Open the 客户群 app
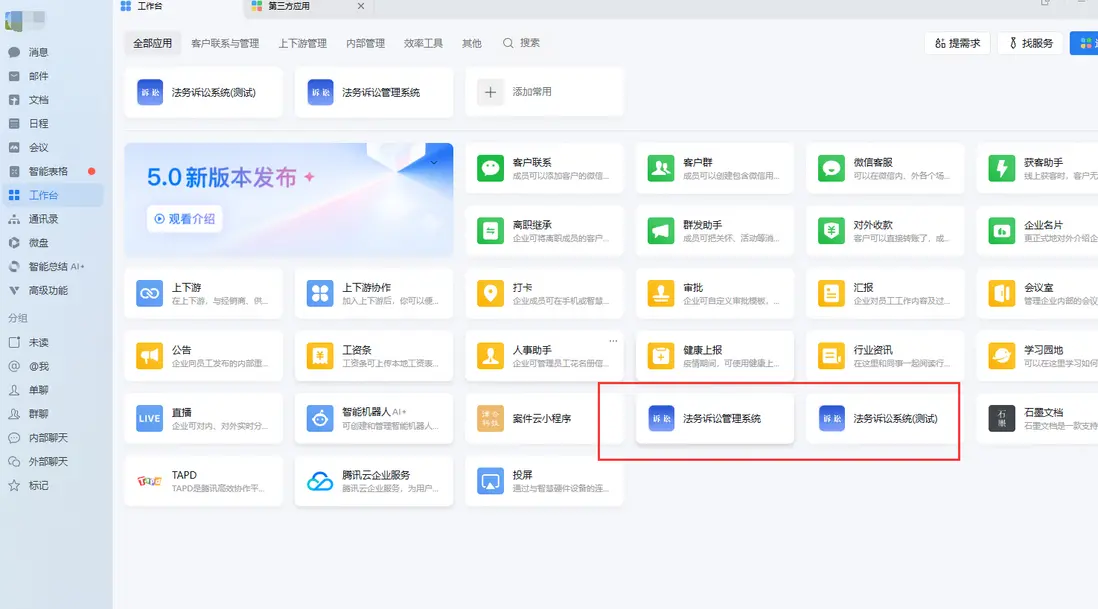Viewport: 1098px width, 609px height. [x=714, y=169]
